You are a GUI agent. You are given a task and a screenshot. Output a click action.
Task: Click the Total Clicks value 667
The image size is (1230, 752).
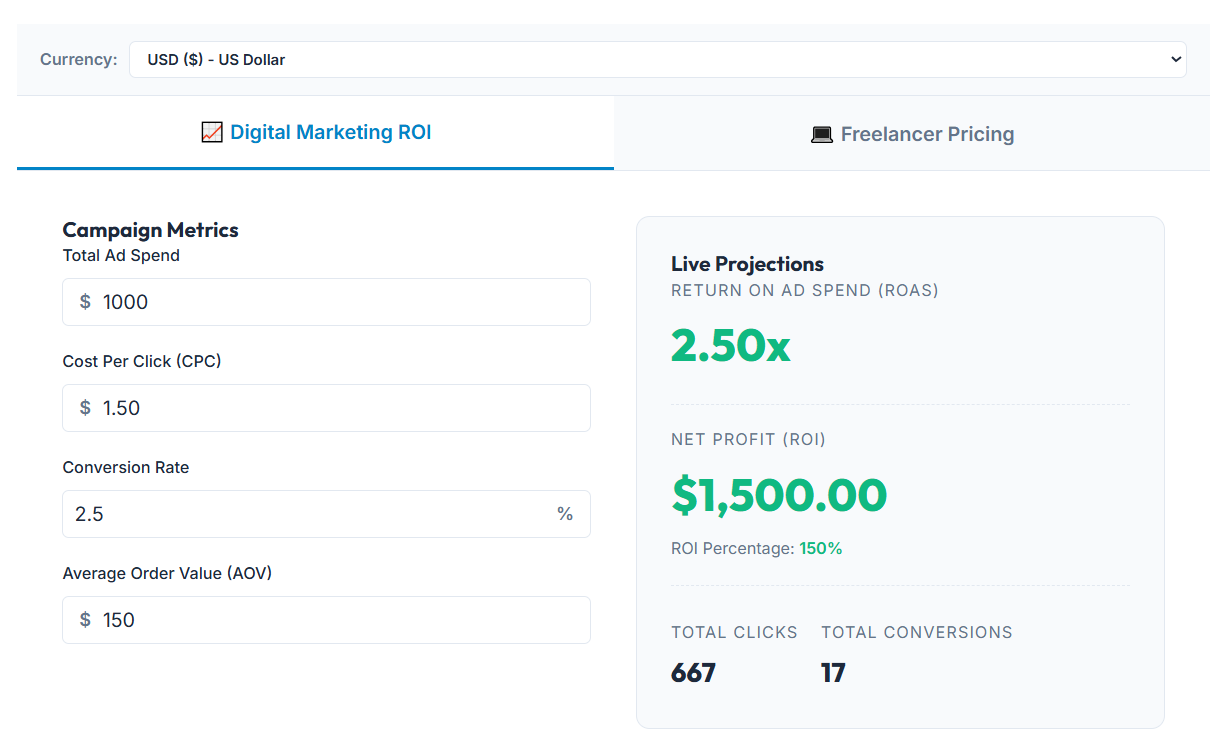(x=693, y=672)
